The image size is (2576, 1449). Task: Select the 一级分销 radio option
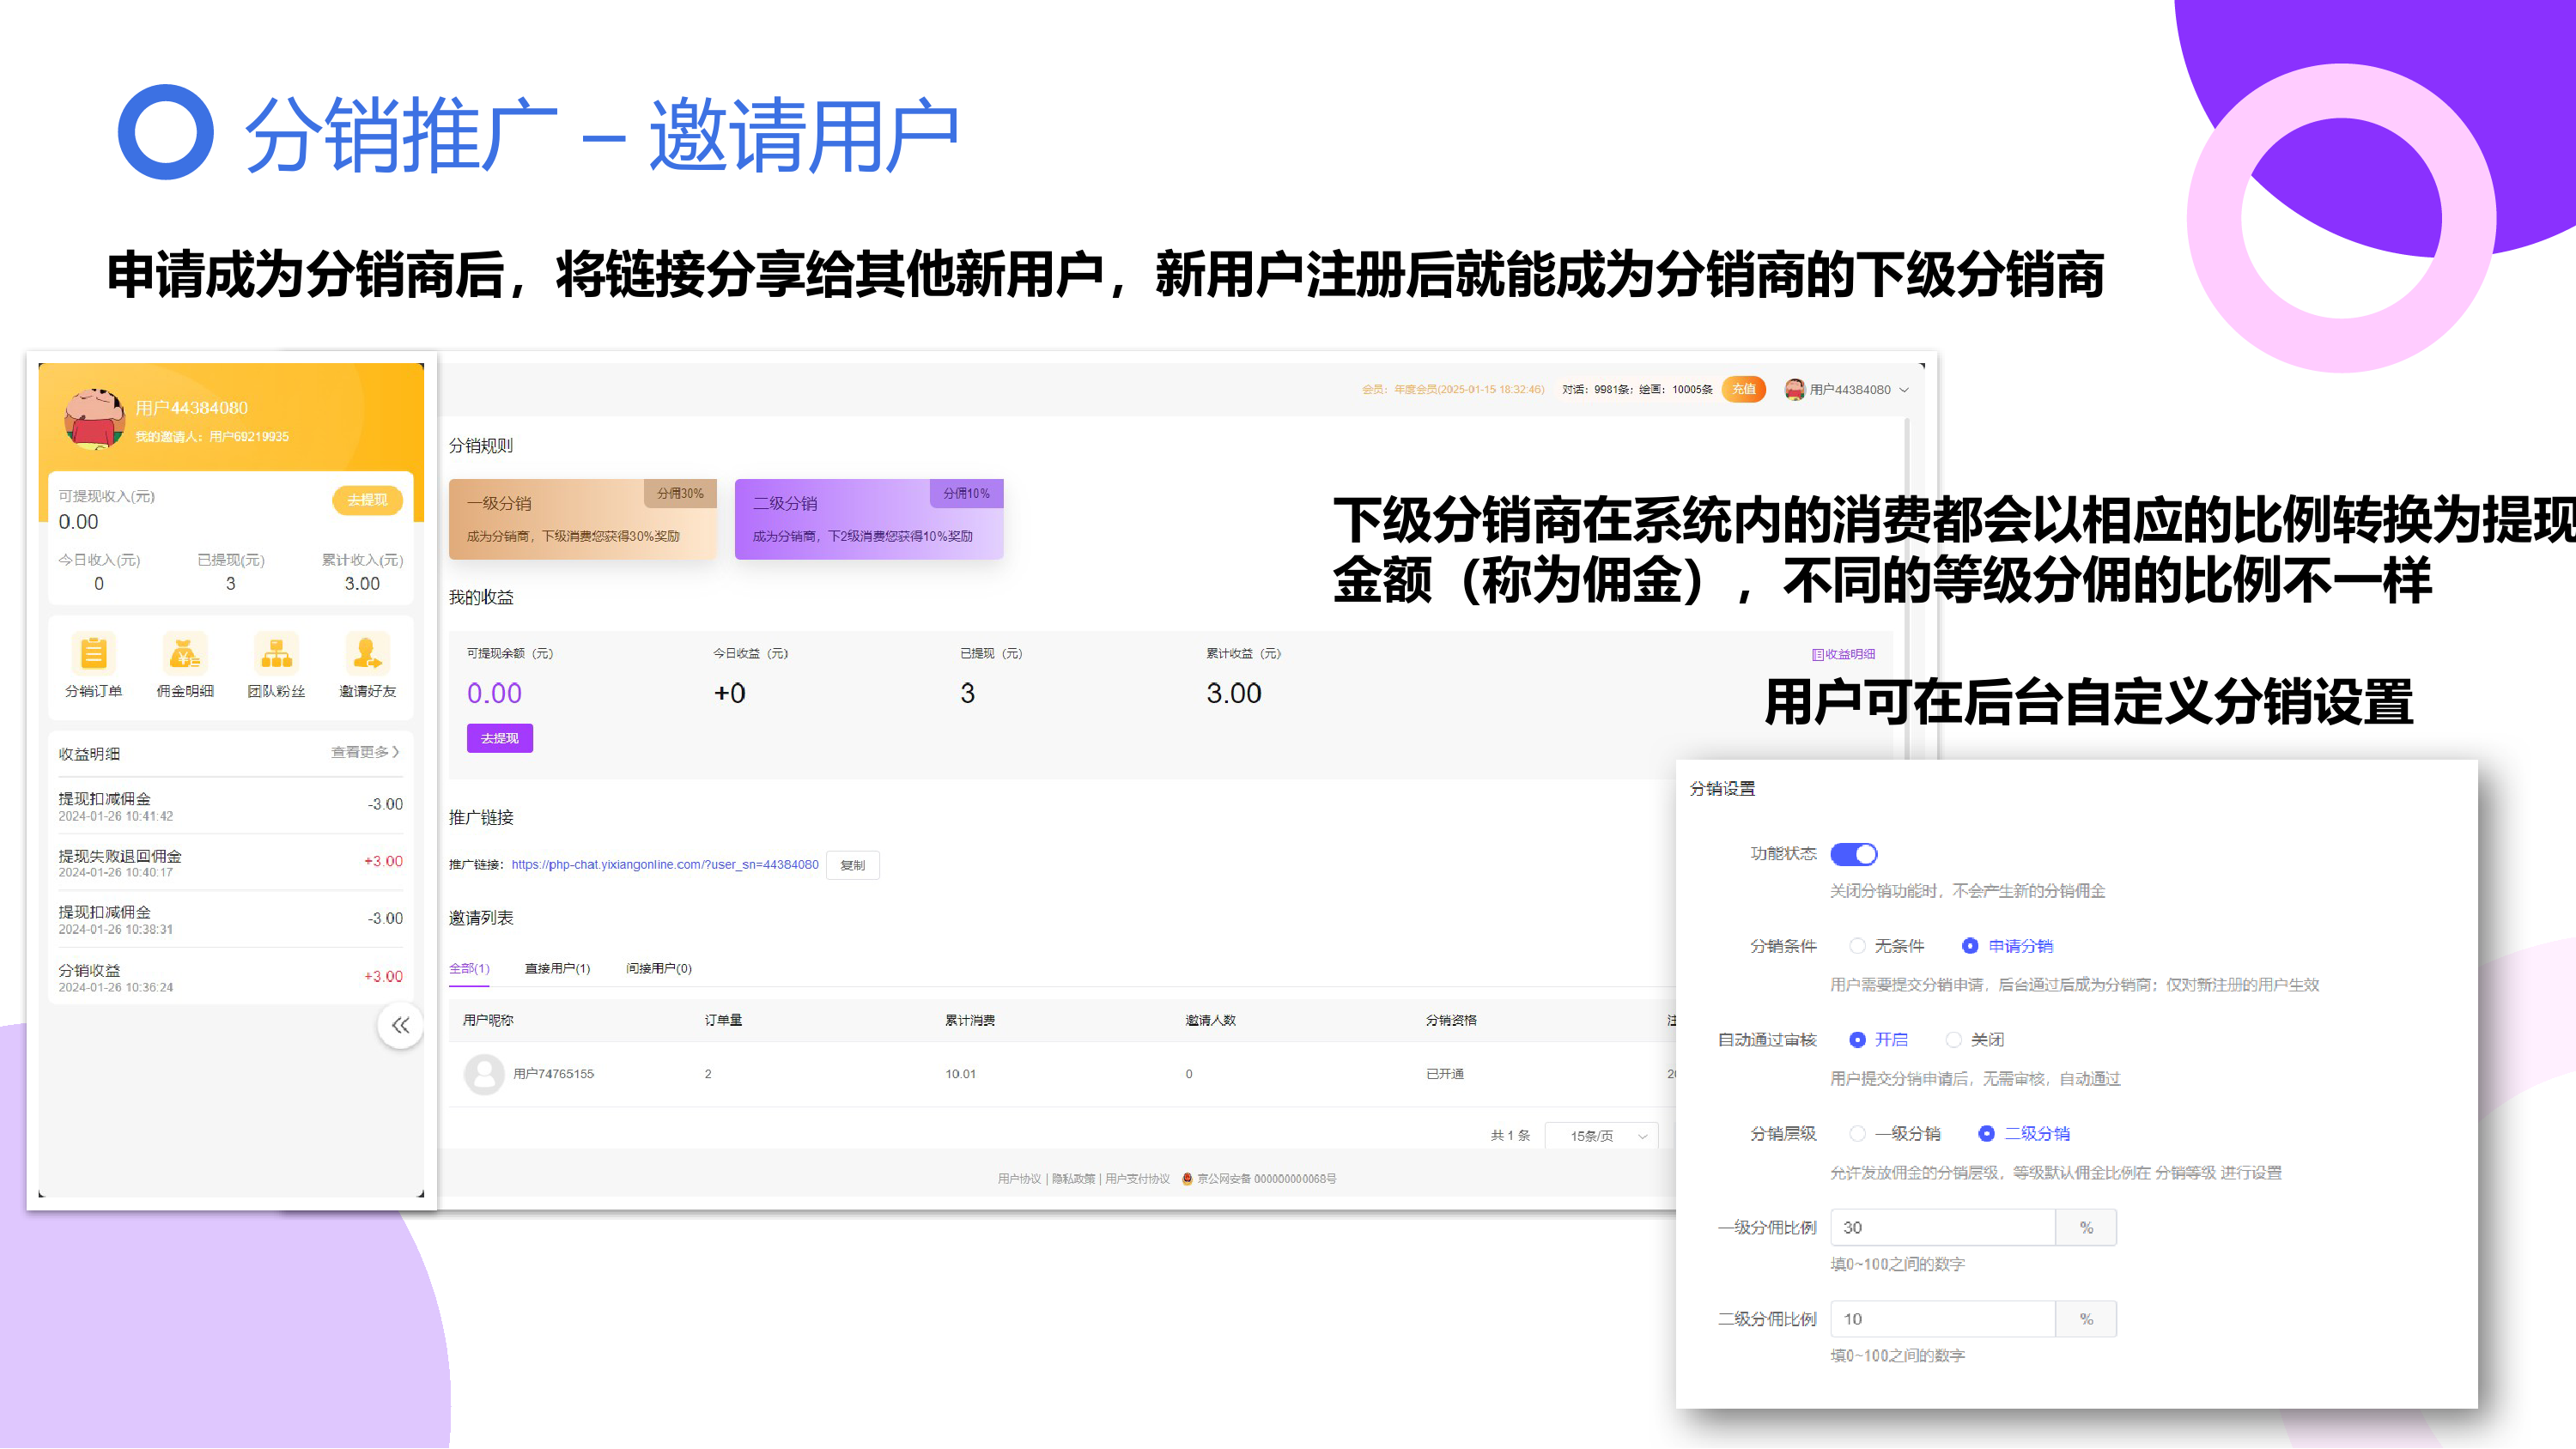point(1857,1133)
